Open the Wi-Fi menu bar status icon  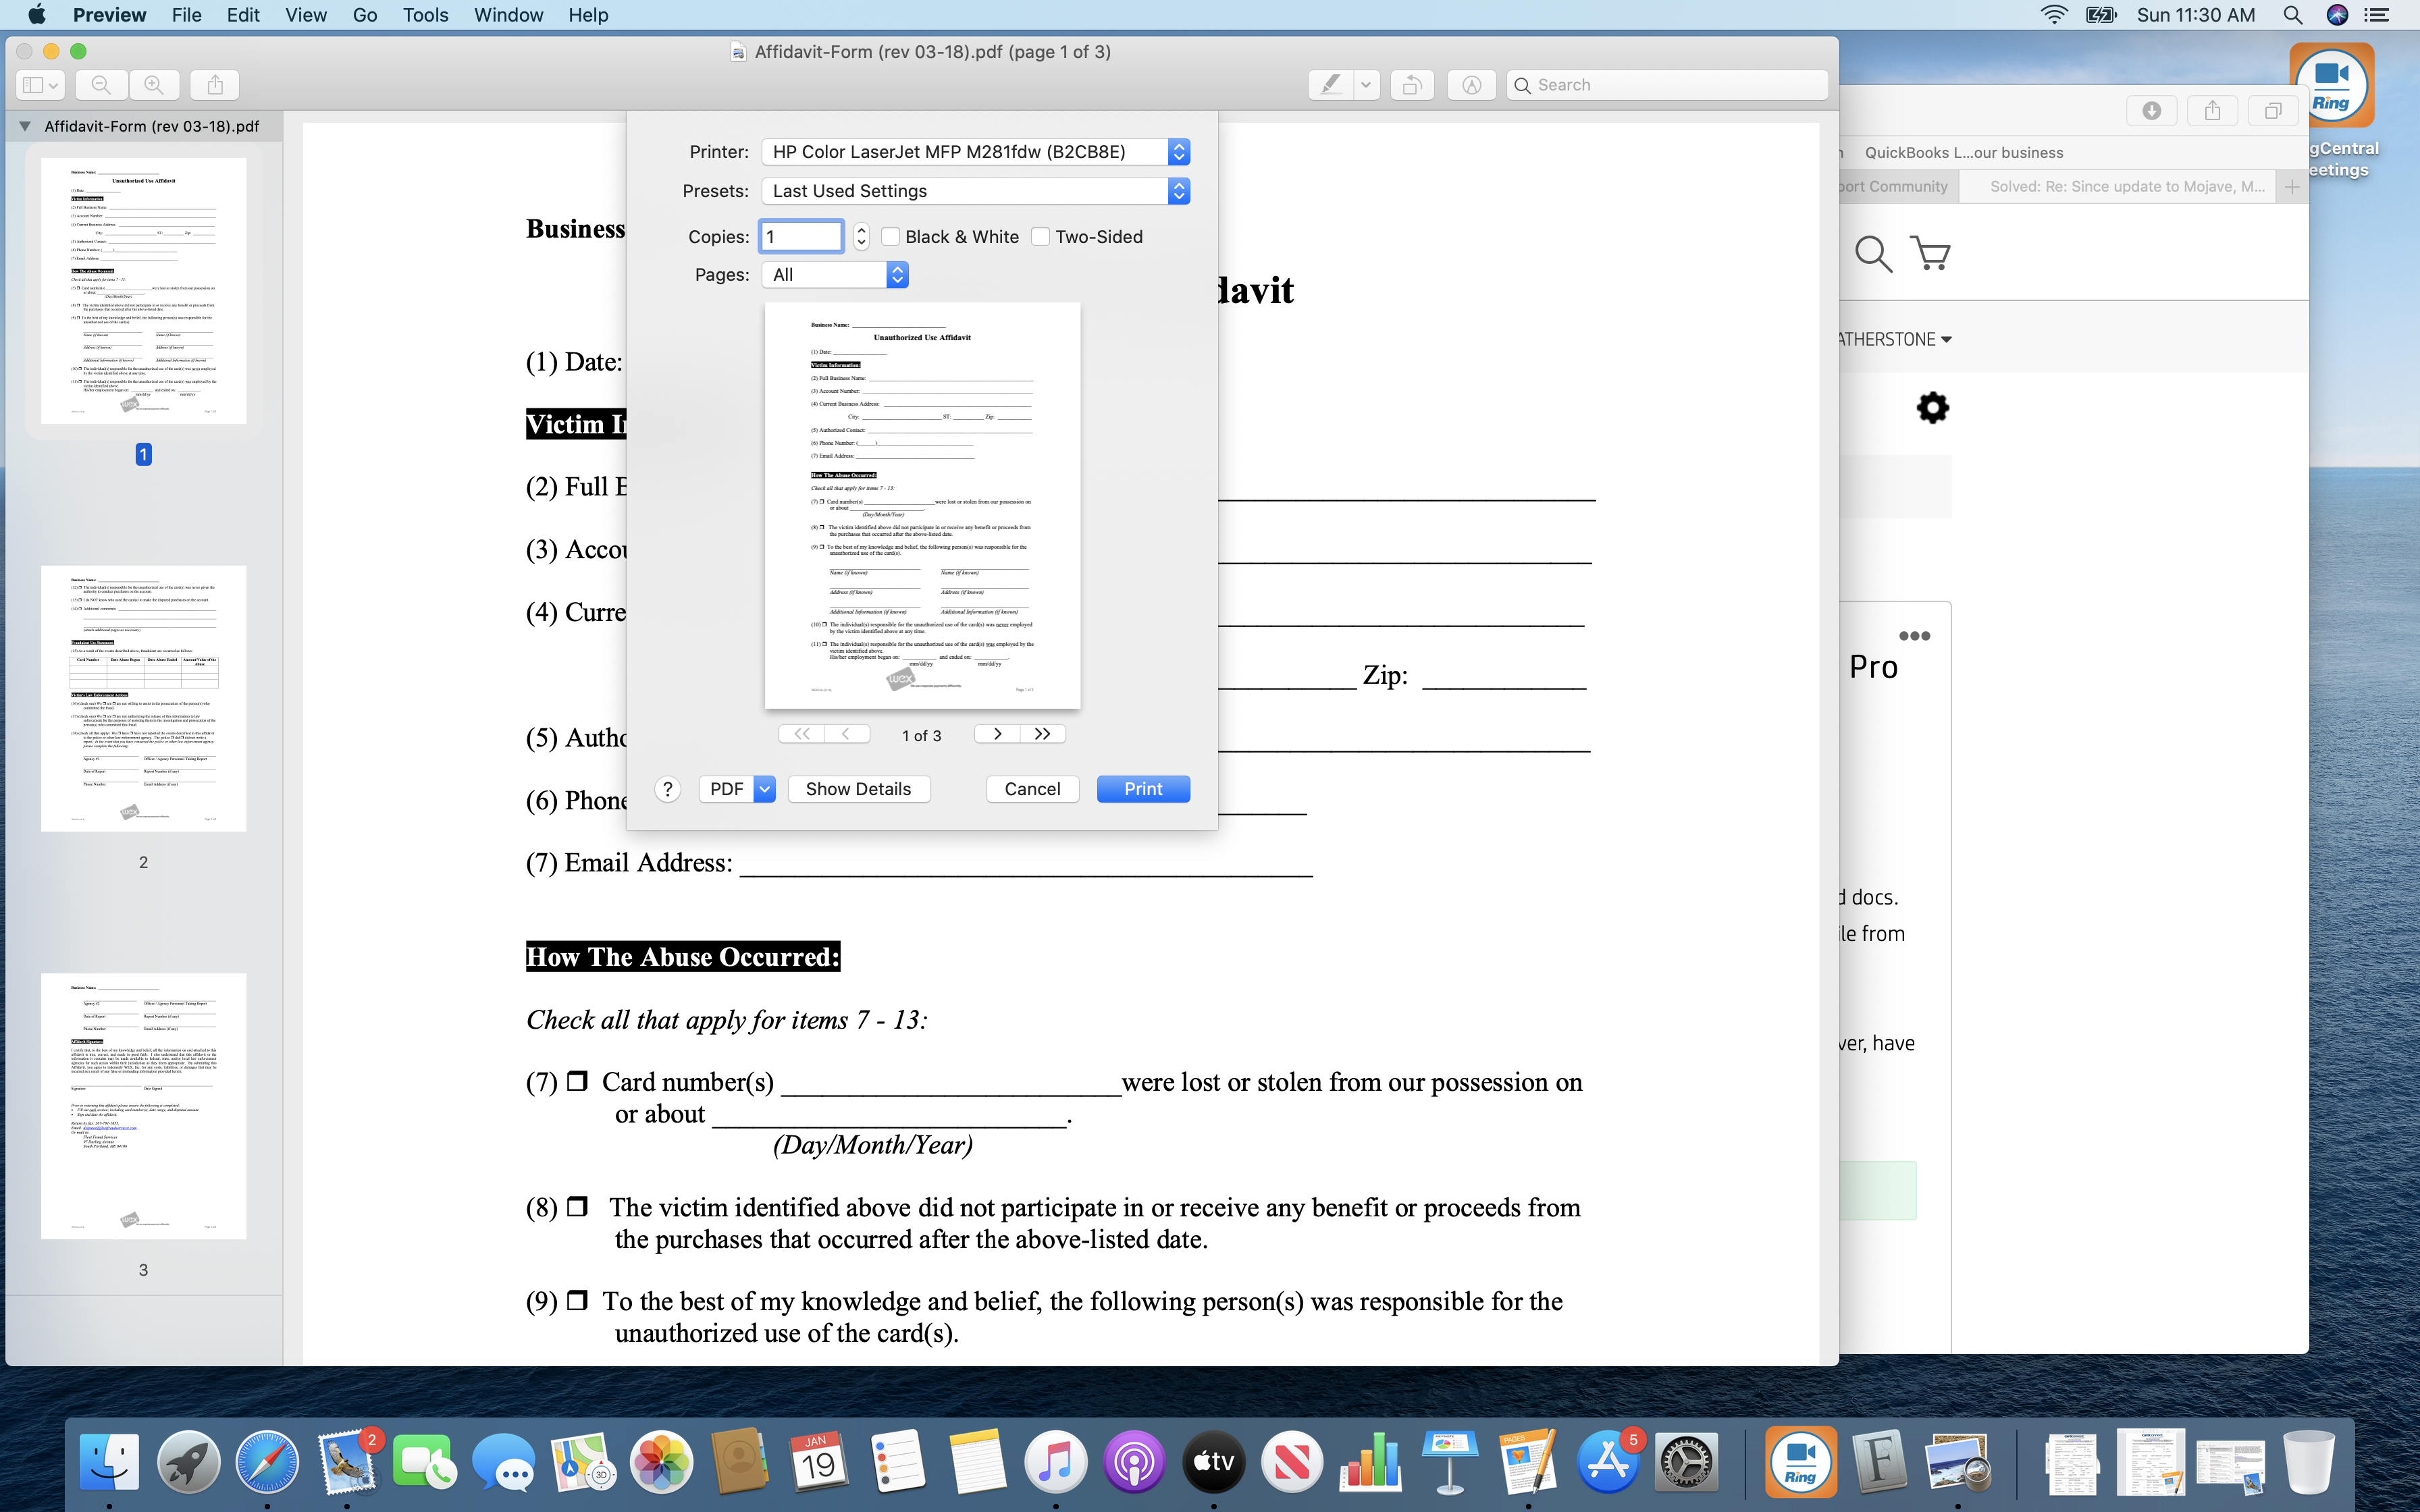[2053, 15]
